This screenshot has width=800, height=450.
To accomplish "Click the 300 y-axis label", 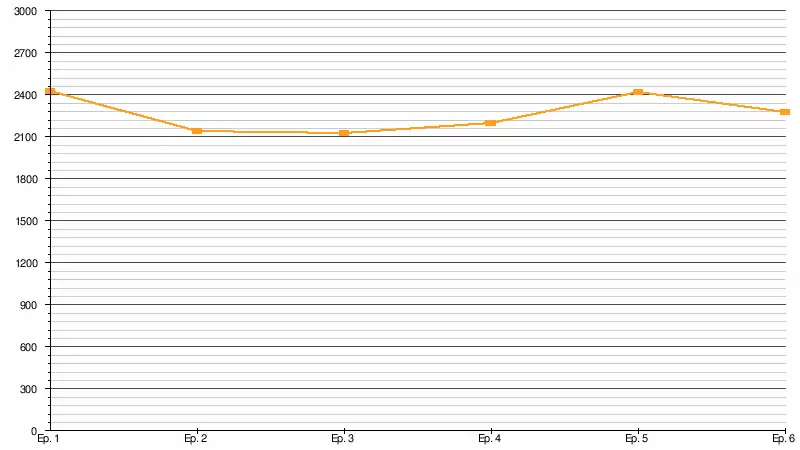I will tap(29, 389).
